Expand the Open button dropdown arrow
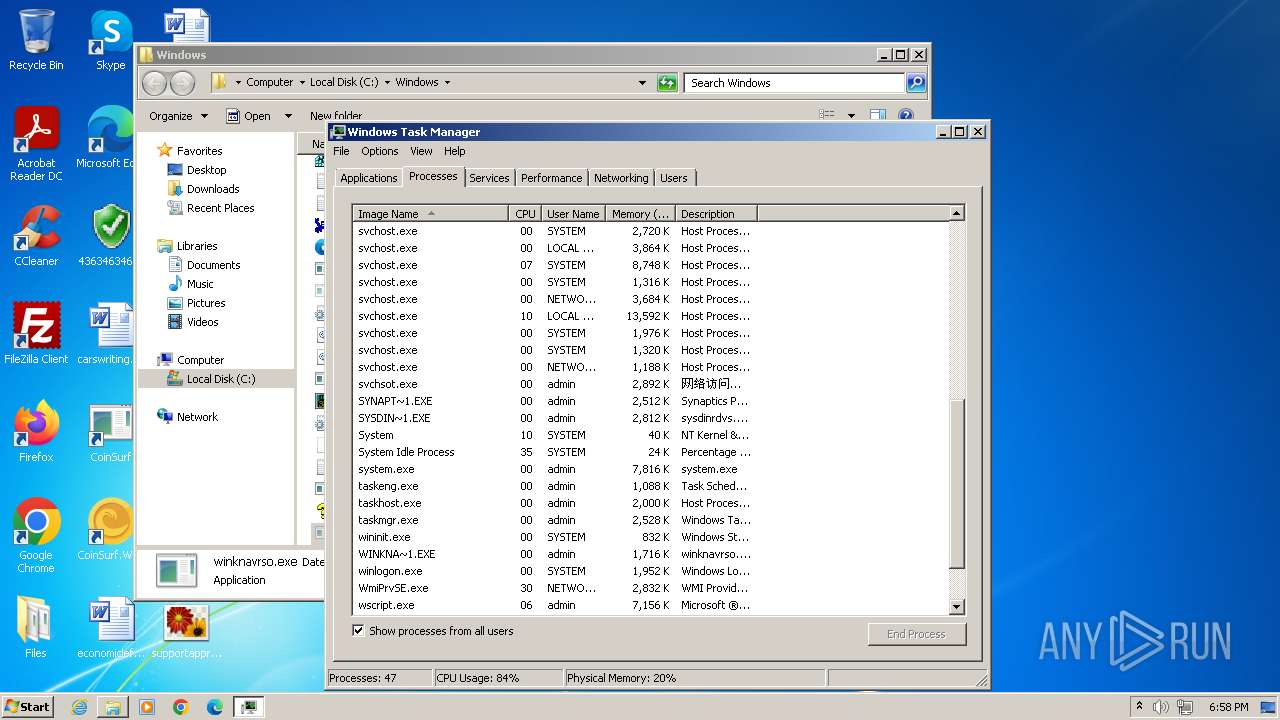The image size is (1280, 720). pos(288,116)
